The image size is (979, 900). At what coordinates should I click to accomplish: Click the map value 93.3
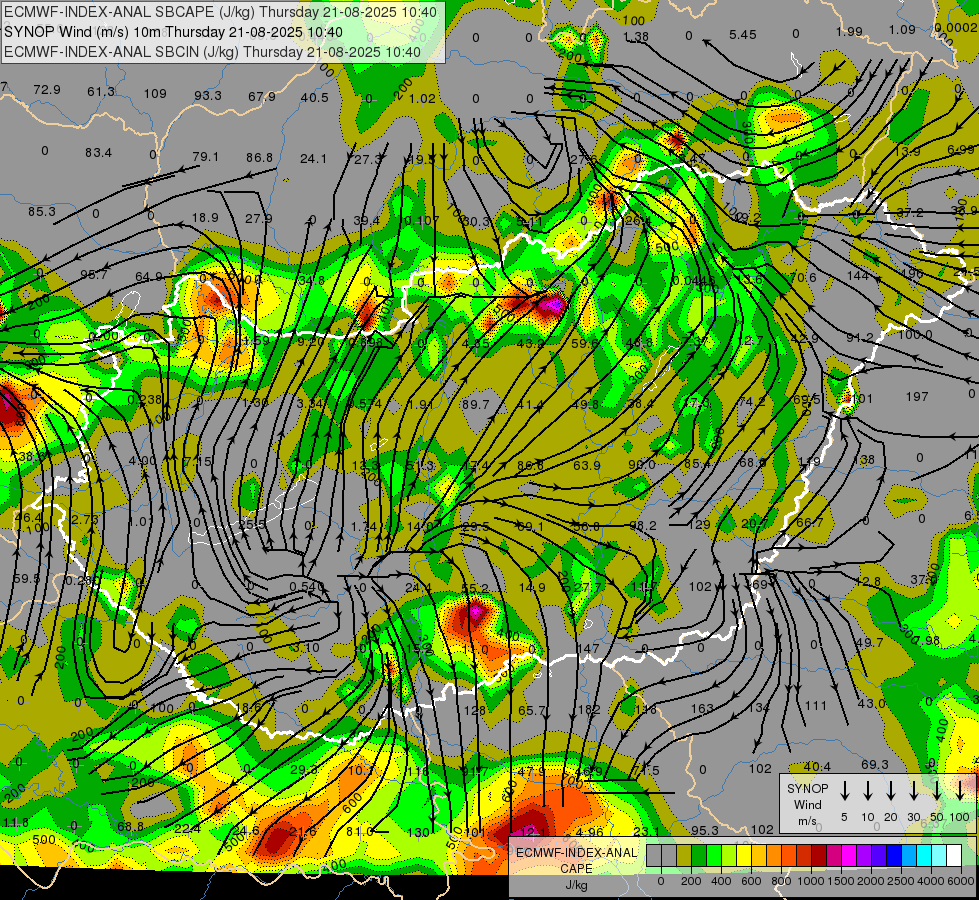point(208,96)
